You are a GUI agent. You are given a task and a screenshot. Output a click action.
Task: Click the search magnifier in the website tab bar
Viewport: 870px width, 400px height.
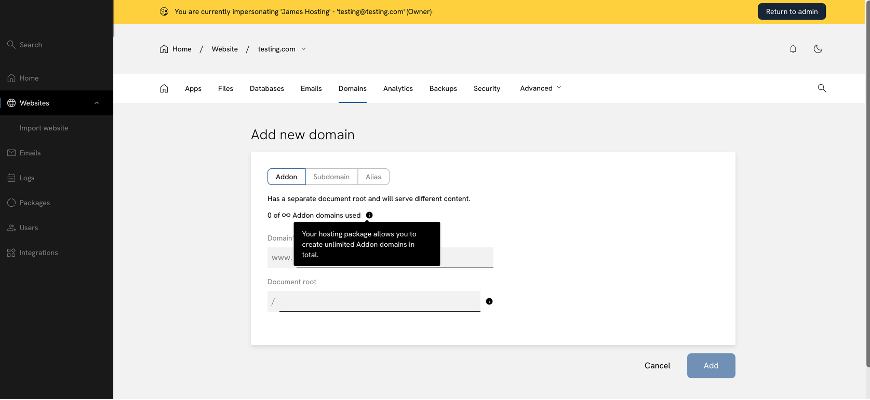pos(822,88)
